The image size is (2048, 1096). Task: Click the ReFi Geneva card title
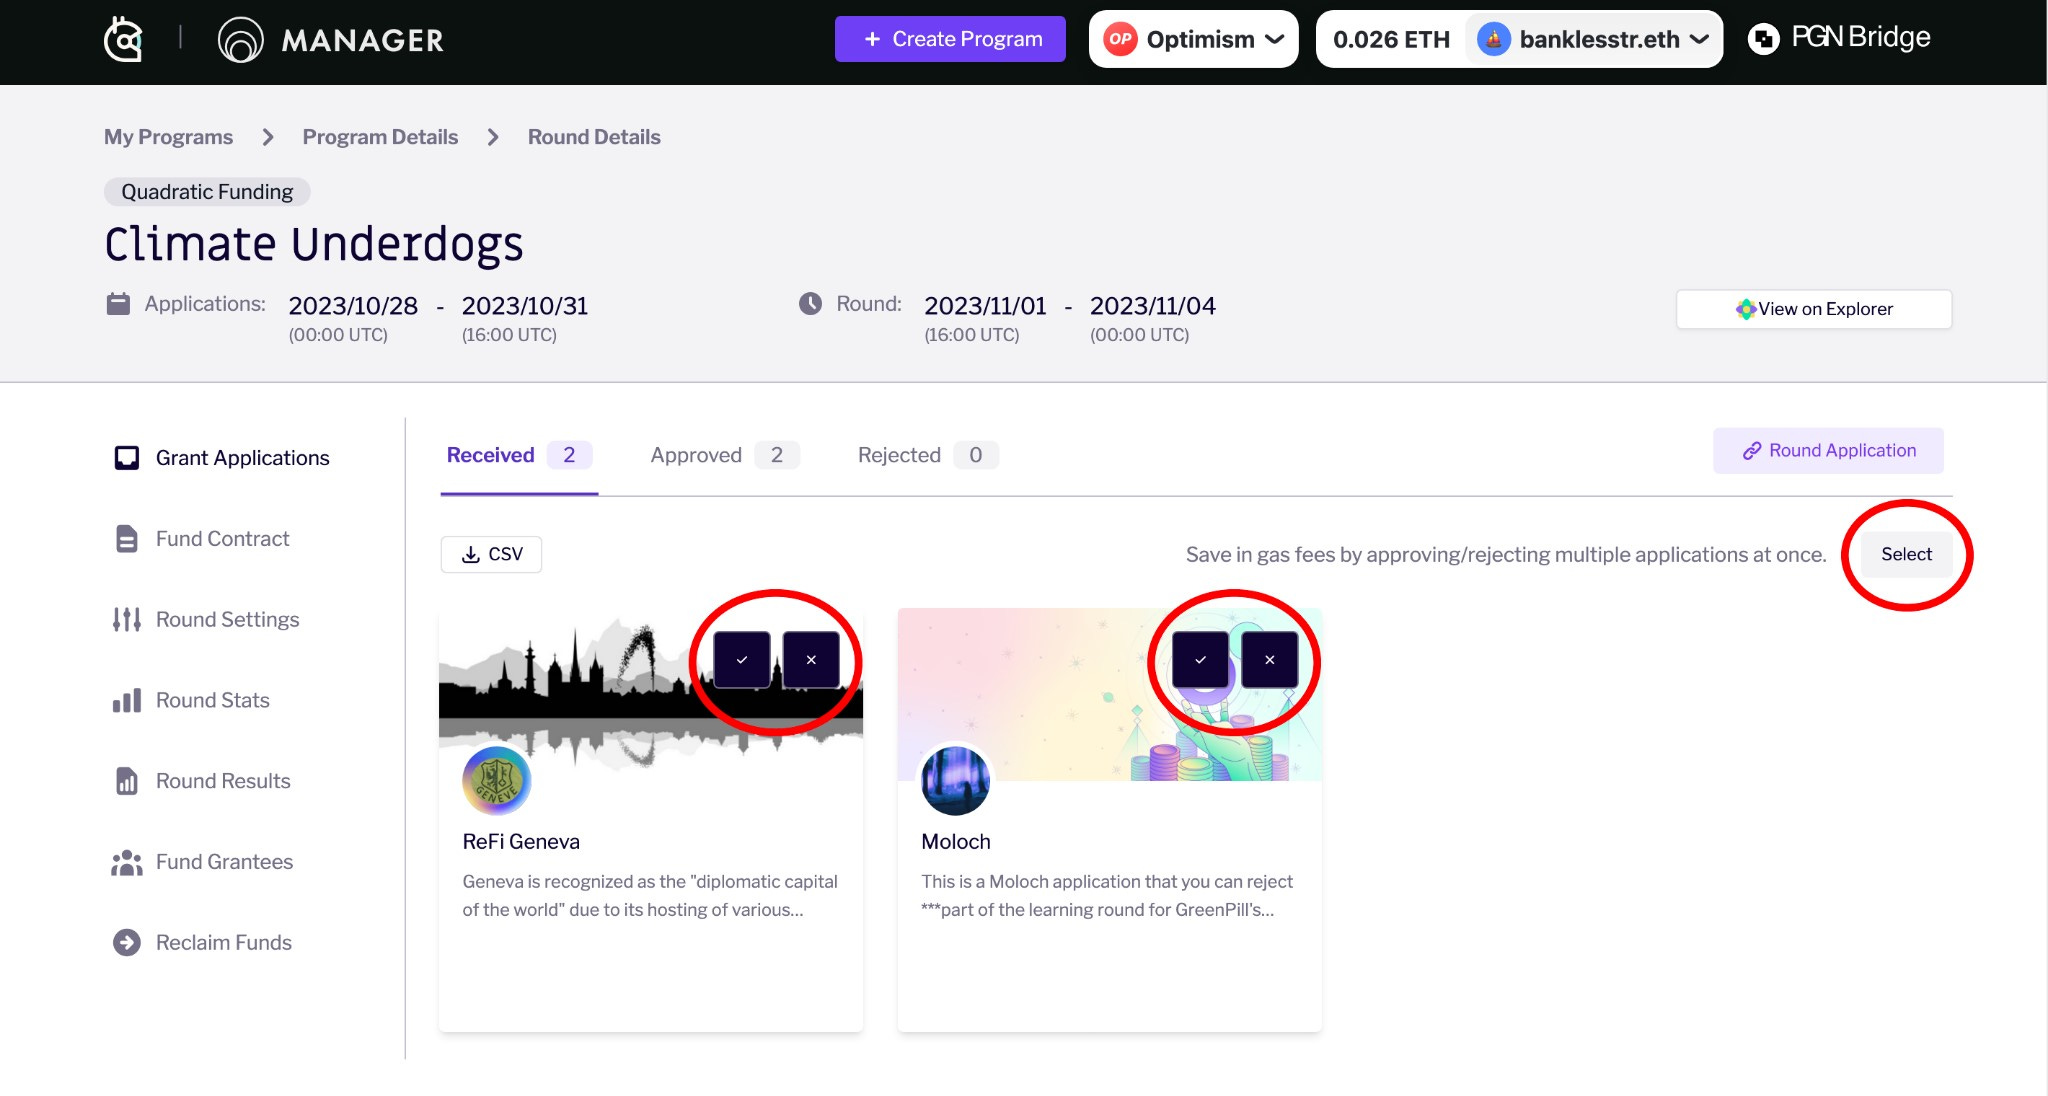coord(521,842)
